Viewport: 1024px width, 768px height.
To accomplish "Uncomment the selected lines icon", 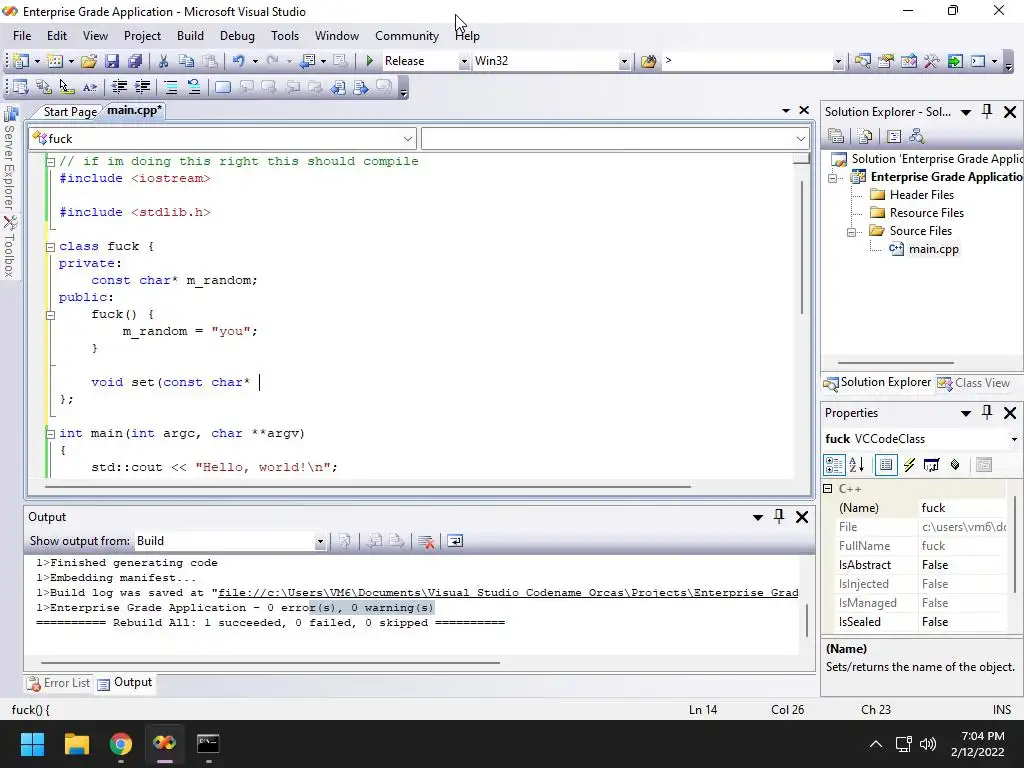I will (194, 87).
